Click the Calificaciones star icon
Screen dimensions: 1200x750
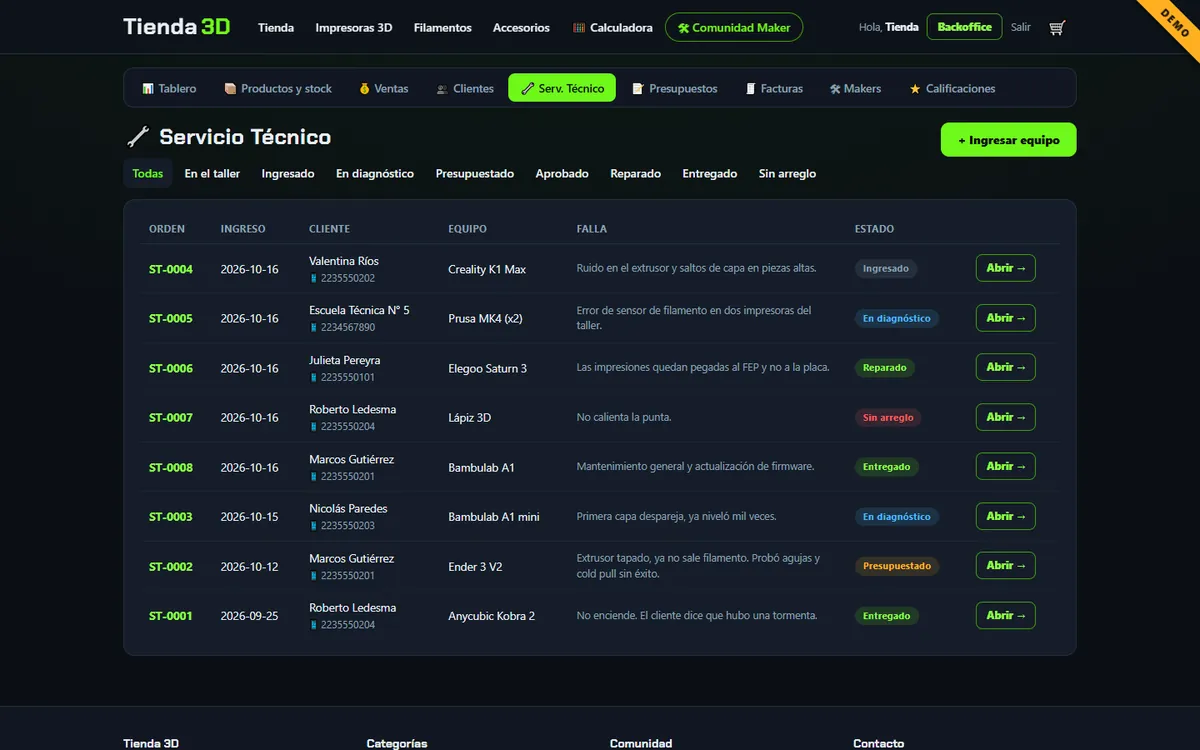pyautogui.click(x=915, y=89)
